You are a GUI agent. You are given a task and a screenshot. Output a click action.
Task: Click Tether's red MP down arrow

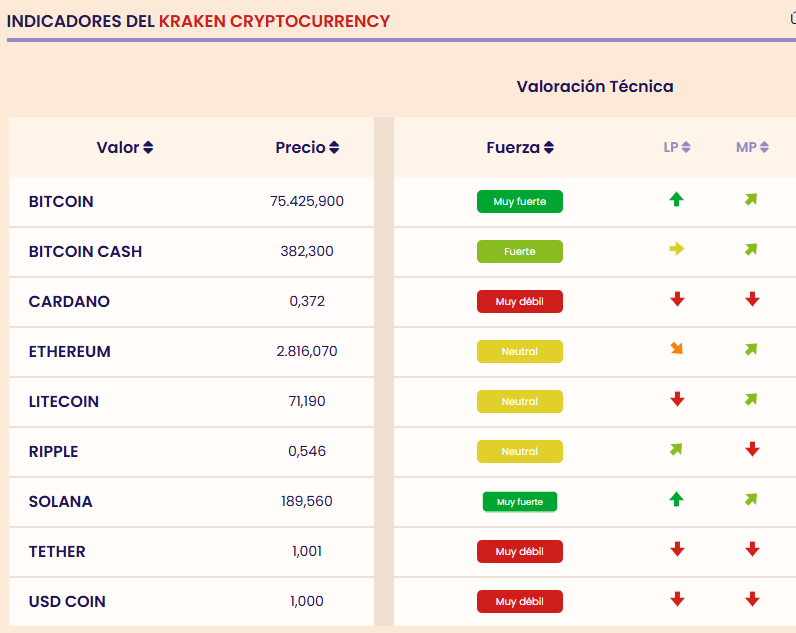point(752,550)
